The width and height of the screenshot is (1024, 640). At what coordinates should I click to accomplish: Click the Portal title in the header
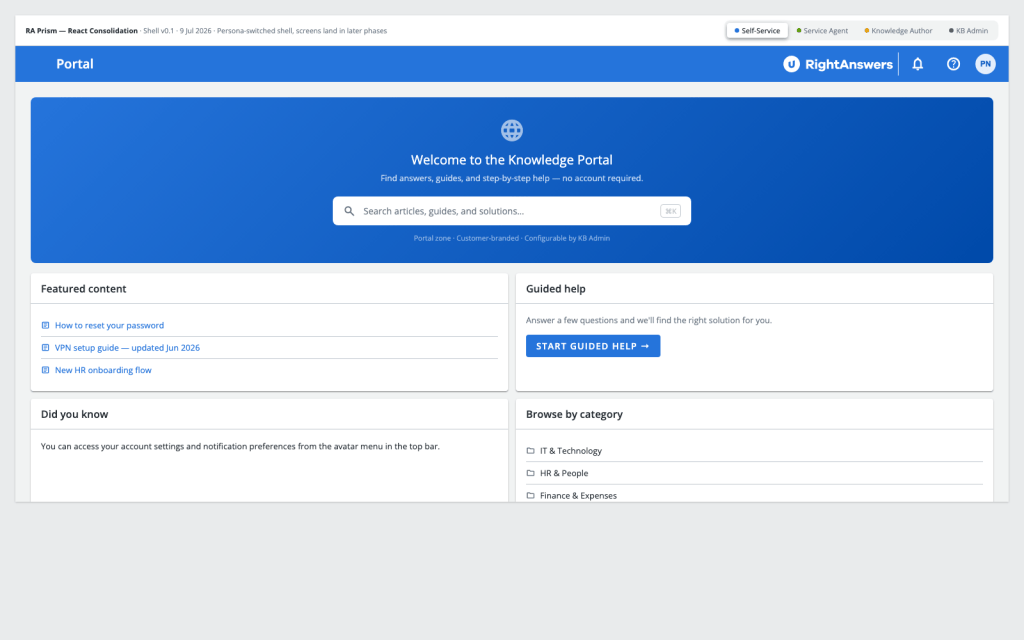coord(74,64)
